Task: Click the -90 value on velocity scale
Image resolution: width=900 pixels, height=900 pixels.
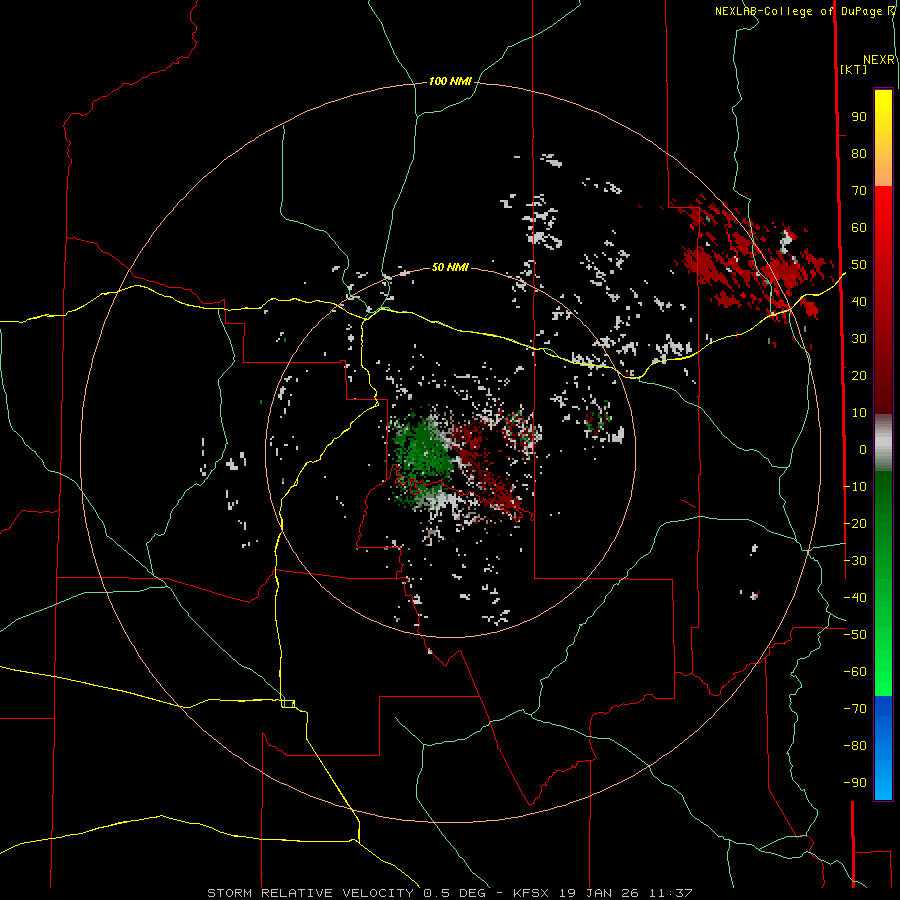Action: click(855, 783)
